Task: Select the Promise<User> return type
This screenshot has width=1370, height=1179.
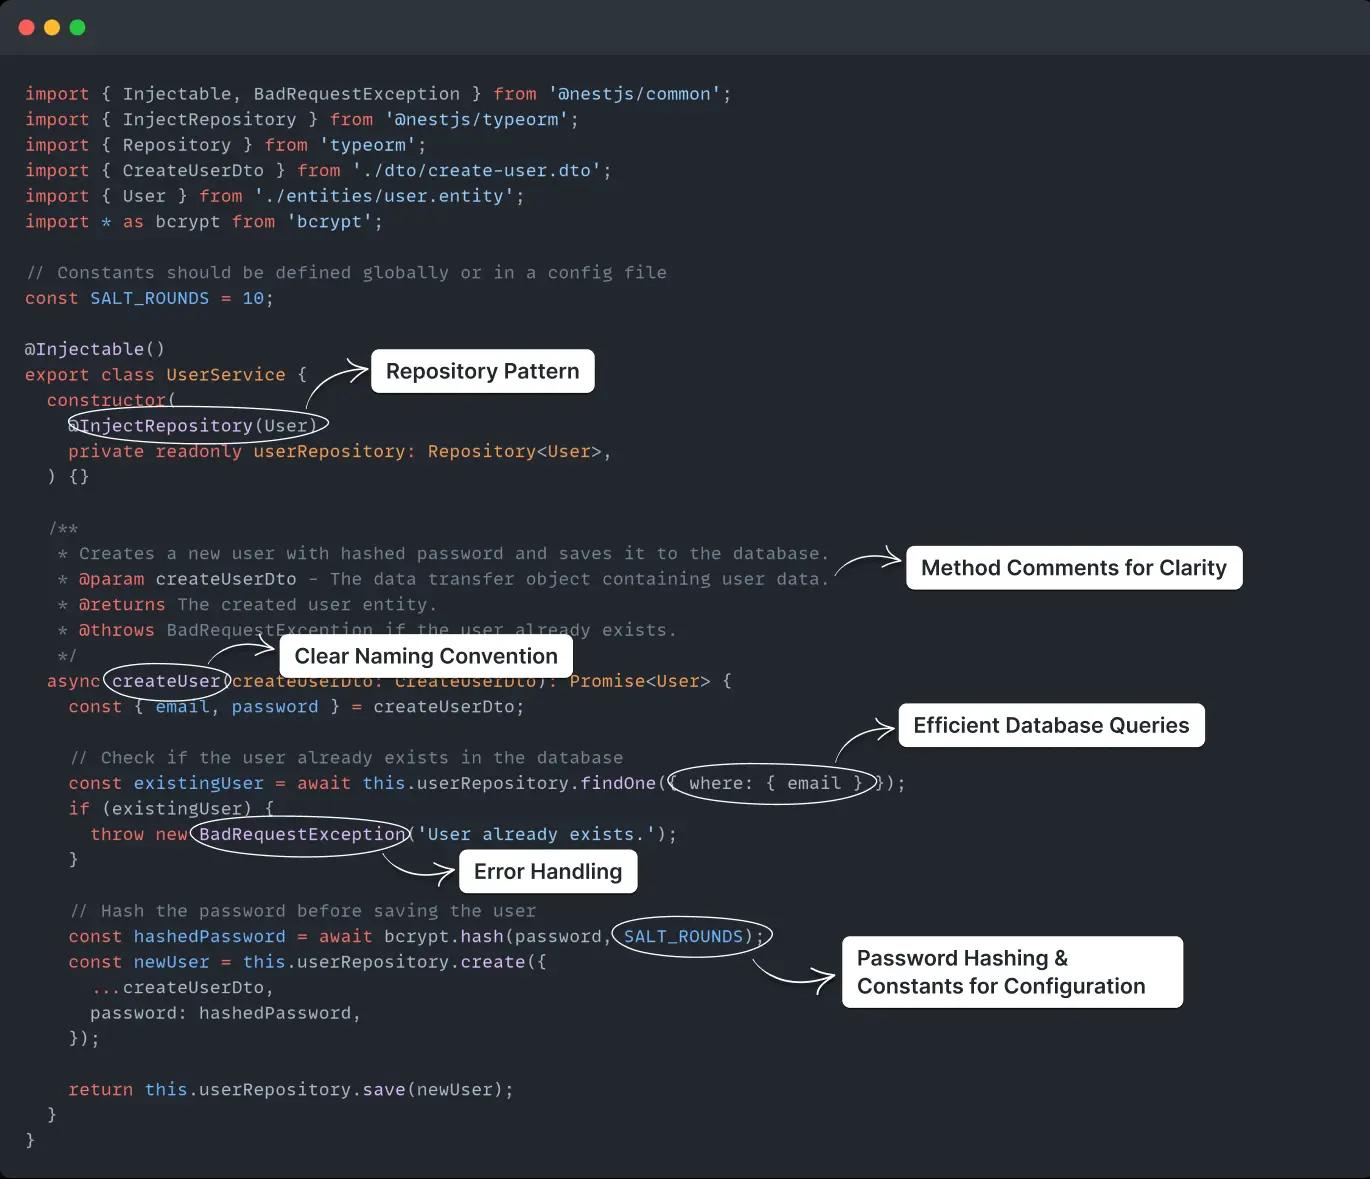Action: click(644, 681)
